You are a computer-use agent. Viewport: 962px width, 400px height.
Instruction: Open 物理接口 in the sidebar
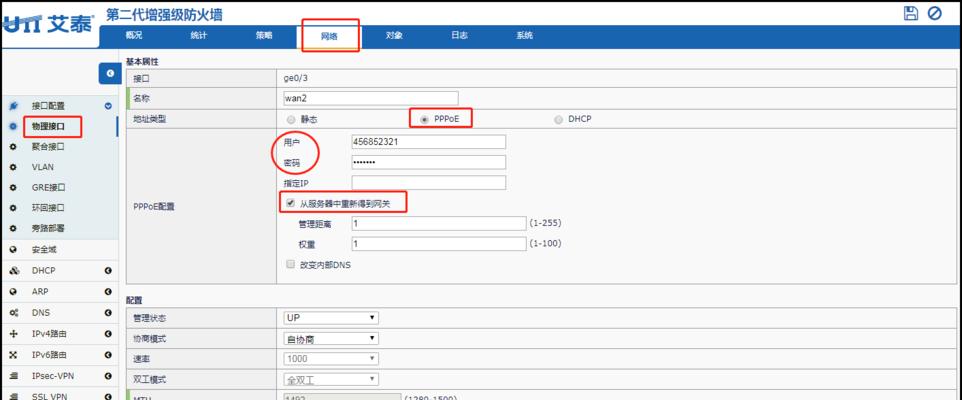coord(48,126)
